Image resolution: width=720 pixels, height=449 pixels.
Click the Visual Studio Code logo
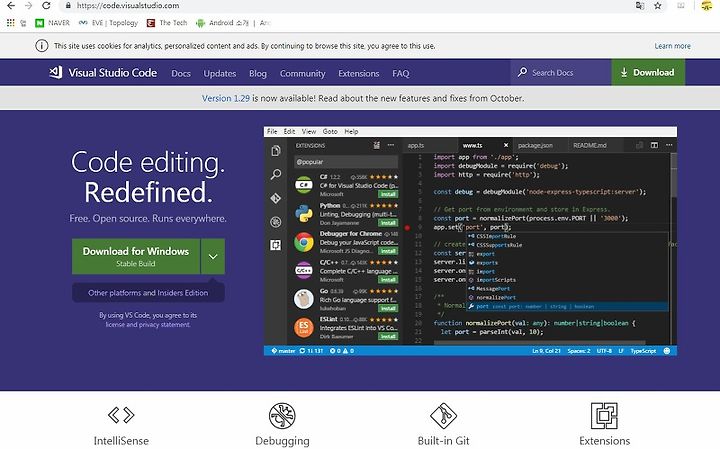click(103, 73)
